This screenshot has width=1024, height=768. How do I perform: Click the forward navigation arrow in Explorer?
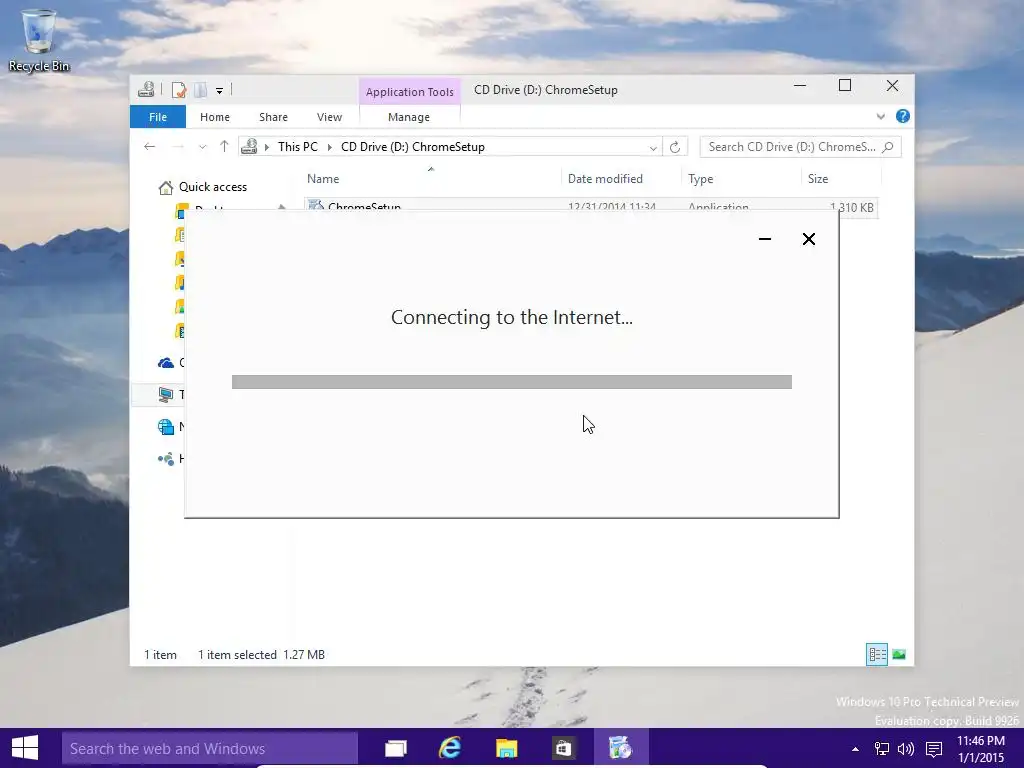[x=178, y=147]
